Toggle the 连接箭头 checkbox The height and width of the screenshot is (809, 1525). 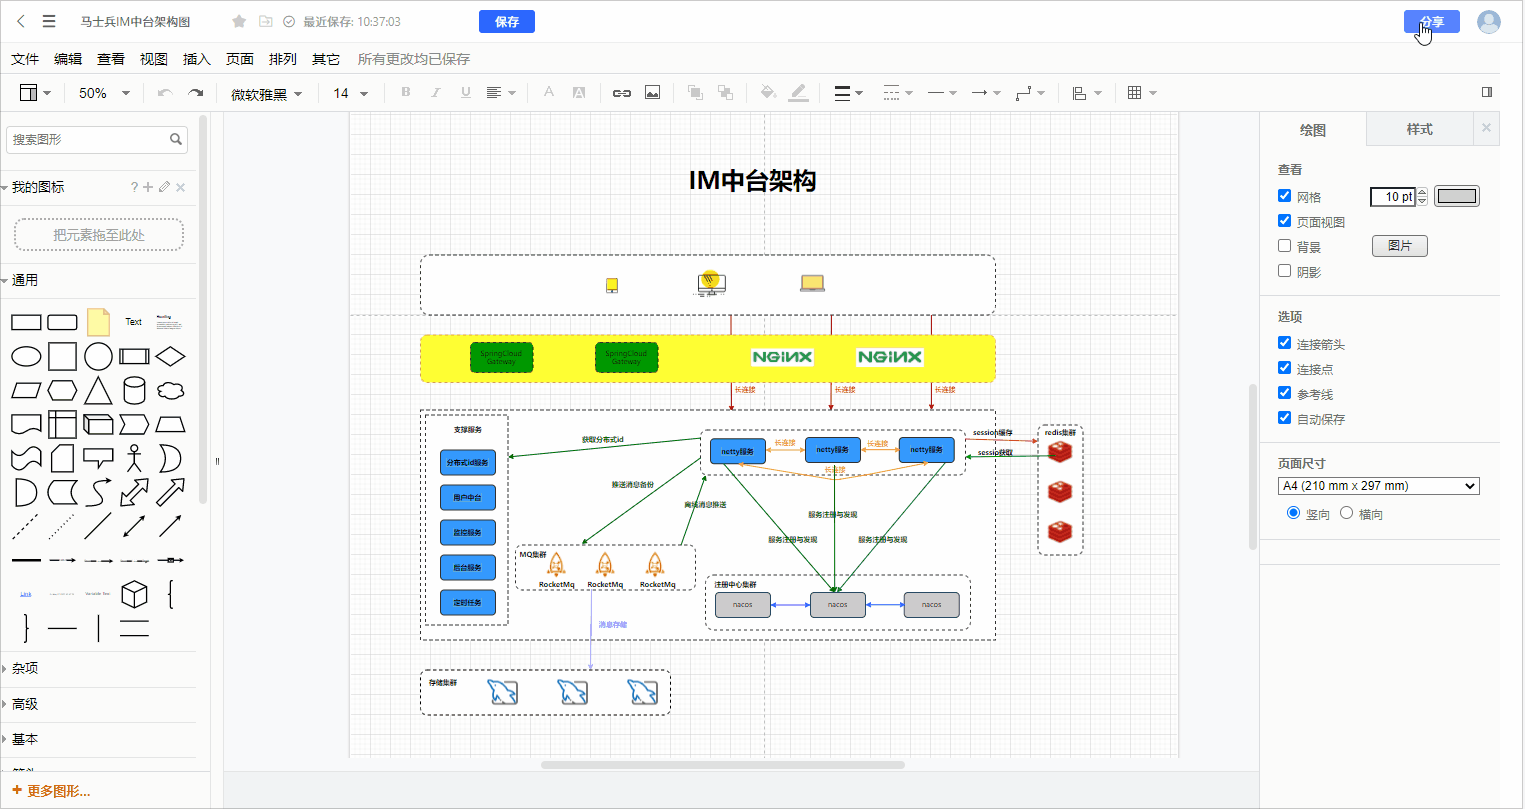pos(1285,343)
